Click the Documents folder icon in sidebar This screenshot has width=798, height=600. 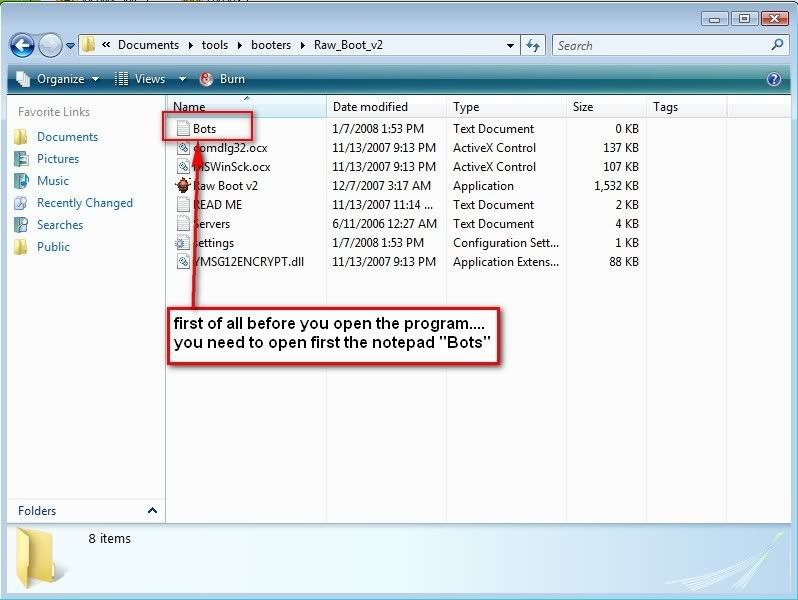click(21, 137)
